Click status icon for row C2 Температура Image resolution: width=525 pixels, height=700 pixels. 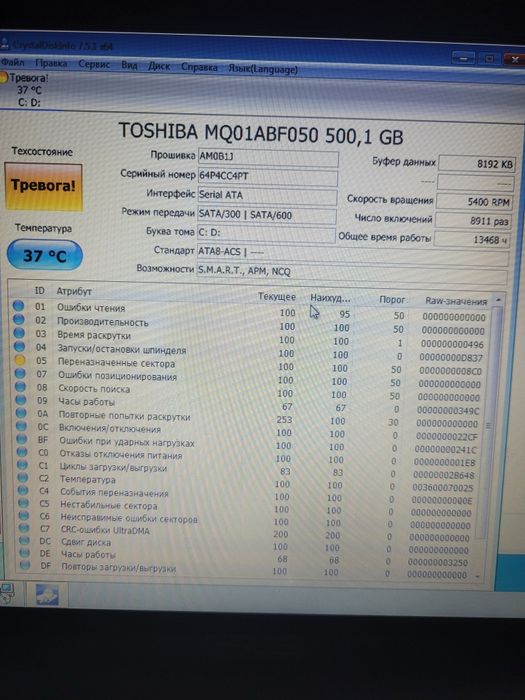tap(23, 477)
